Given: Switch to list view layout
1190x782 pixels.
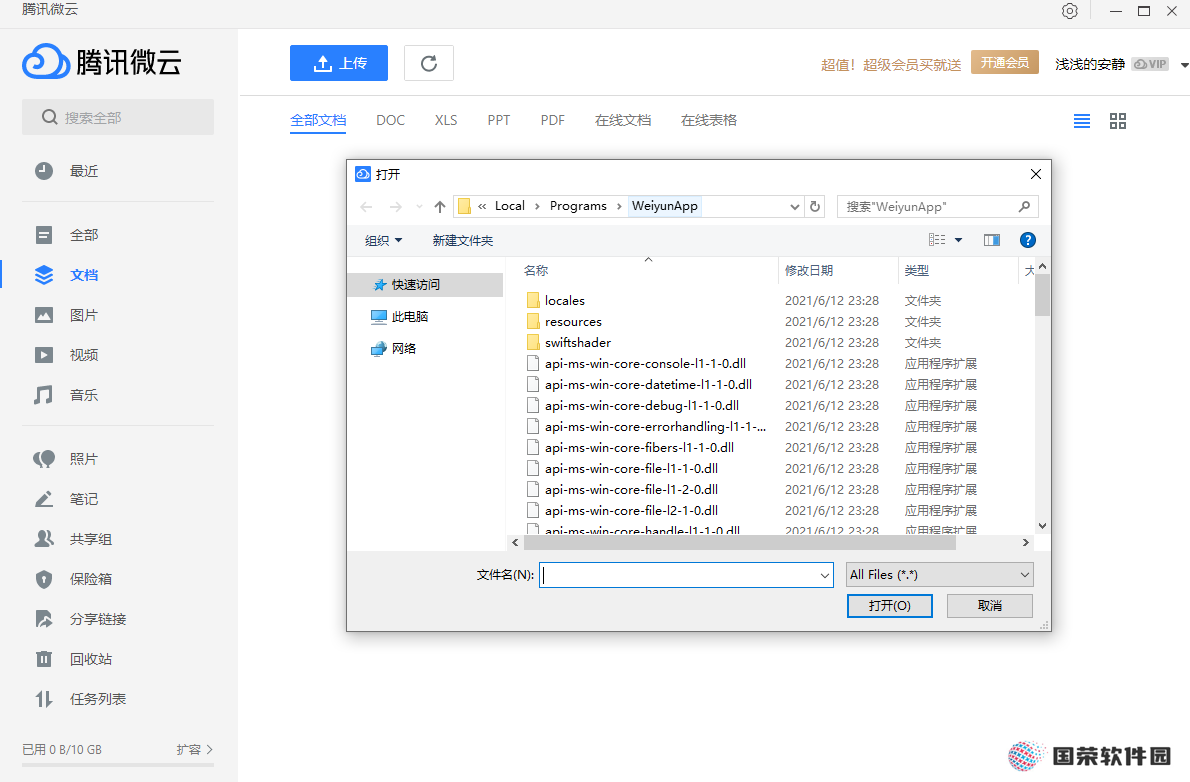Looking at the screenshot, I should tap(1081, 121).
